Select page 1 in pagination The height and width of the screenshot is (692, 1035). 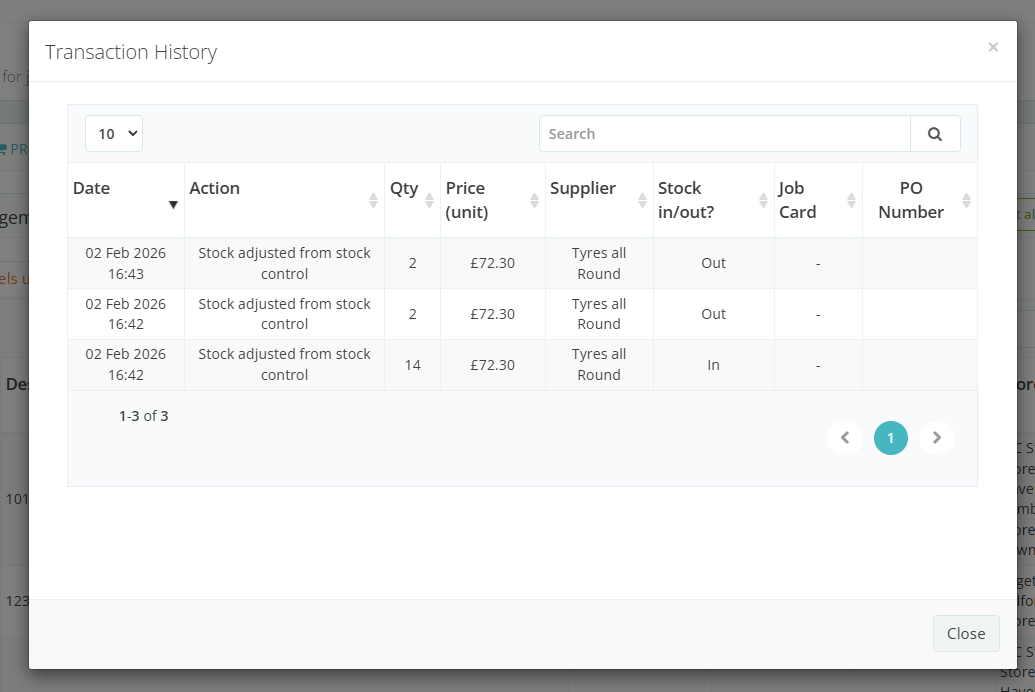891,438
